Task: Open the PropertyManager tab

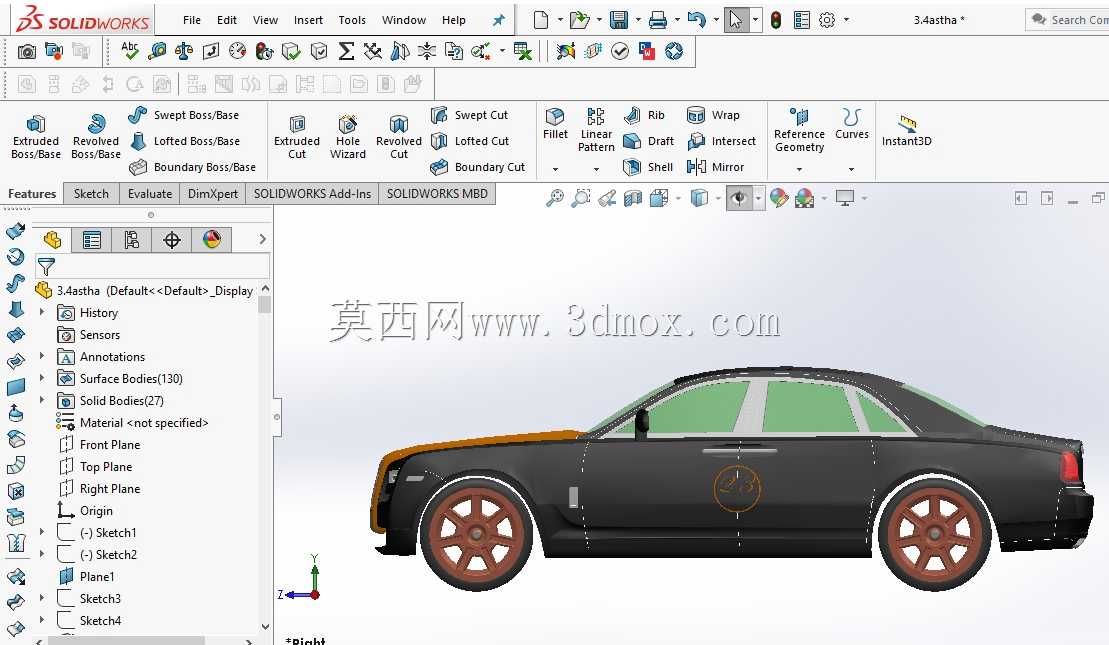Action: pyautogui.click(x=92, y=240)
